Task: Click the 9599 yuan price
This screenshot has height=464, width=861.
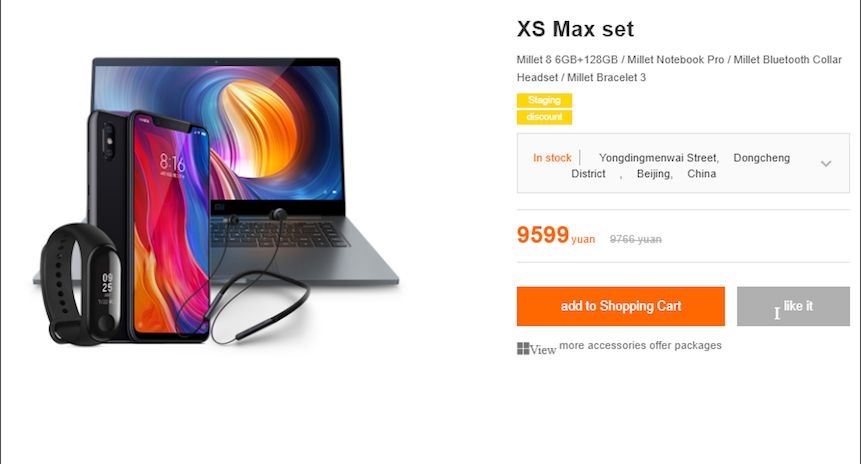Action: [556, 235]
